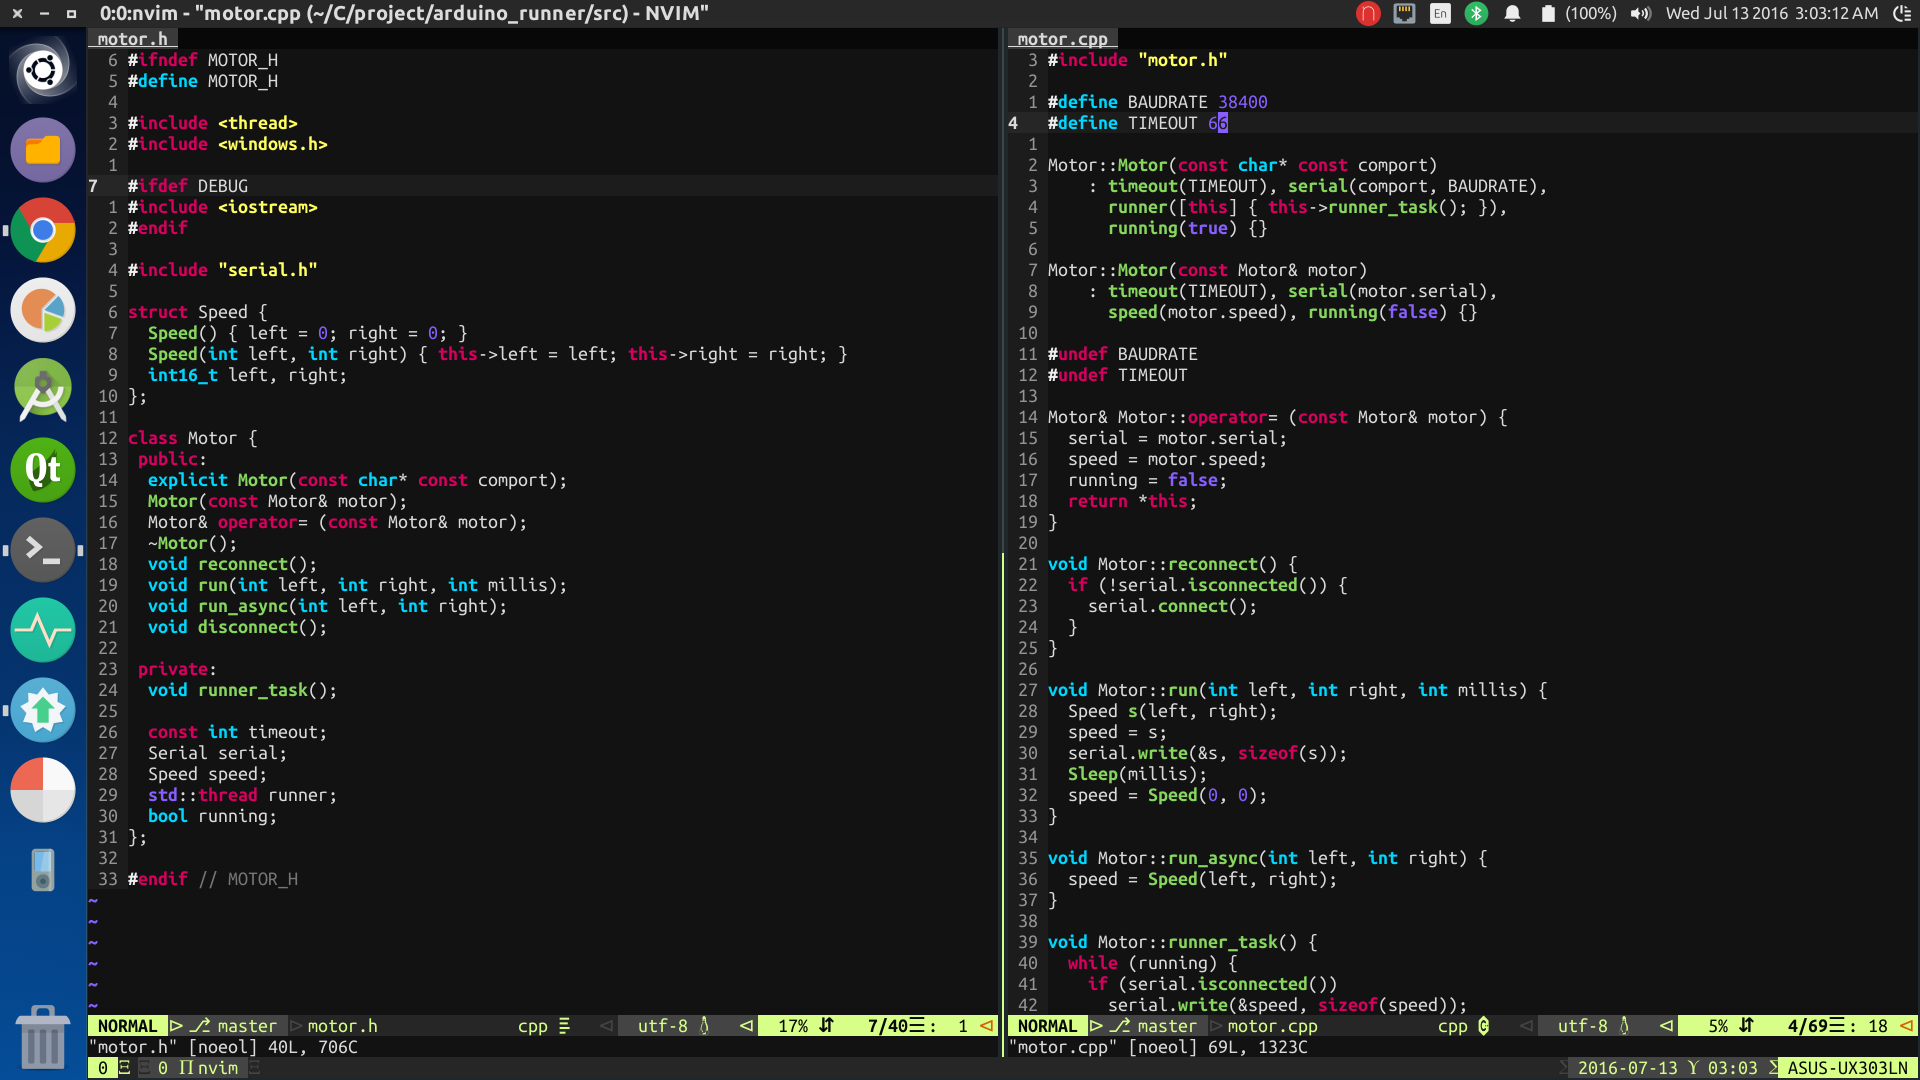Open System Monitor pulse icon

[42, 630]
